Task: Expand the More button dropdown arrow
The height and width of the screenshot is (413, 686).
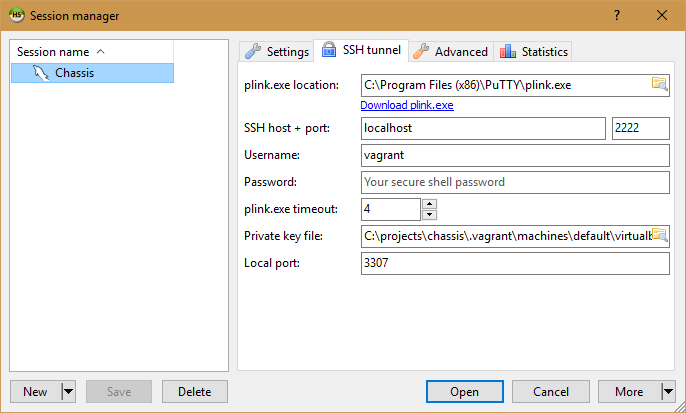Action: click(x=668, y=392)
